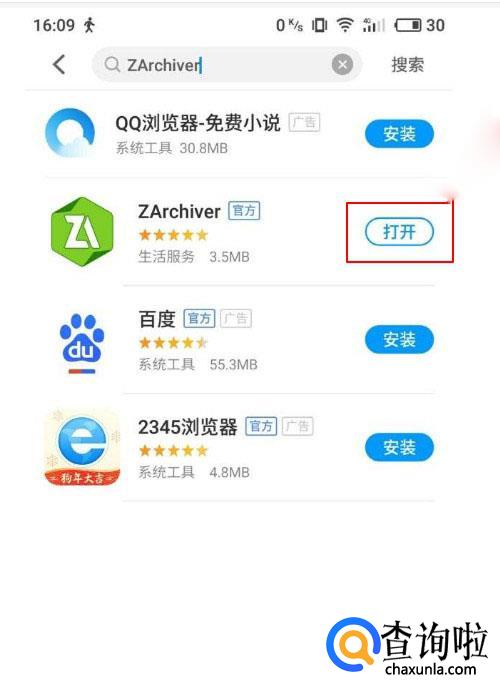Focus the ZArchiver search input field
This screenshot has height=700, width=500.
click(x=227, y=65)
